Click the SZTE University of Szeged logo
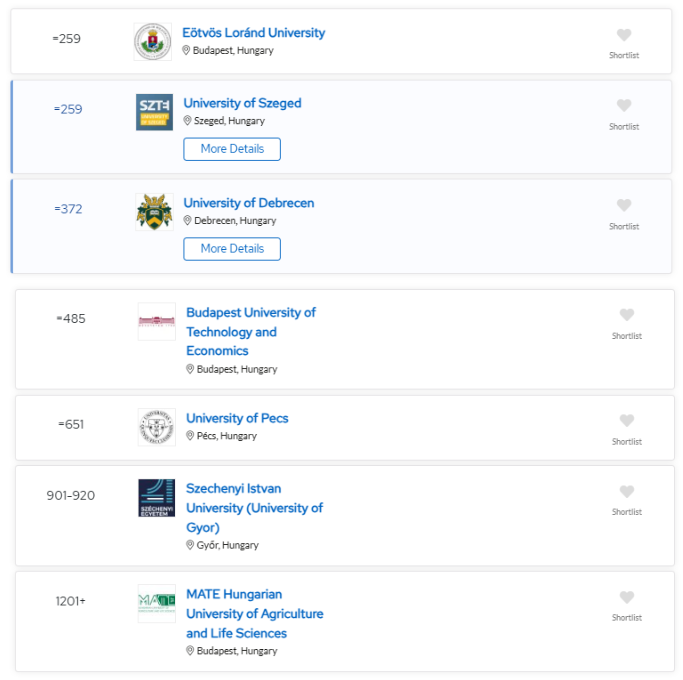 click(x=154, y=112)
